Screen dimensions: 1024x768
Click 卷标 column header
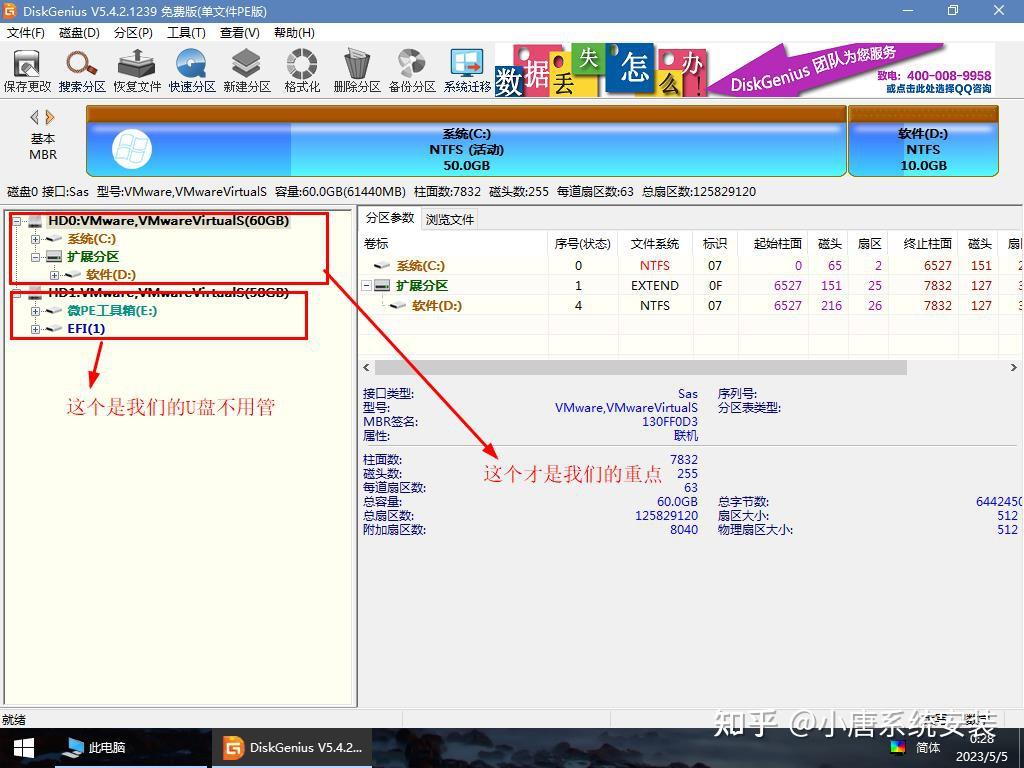[453, 244]
